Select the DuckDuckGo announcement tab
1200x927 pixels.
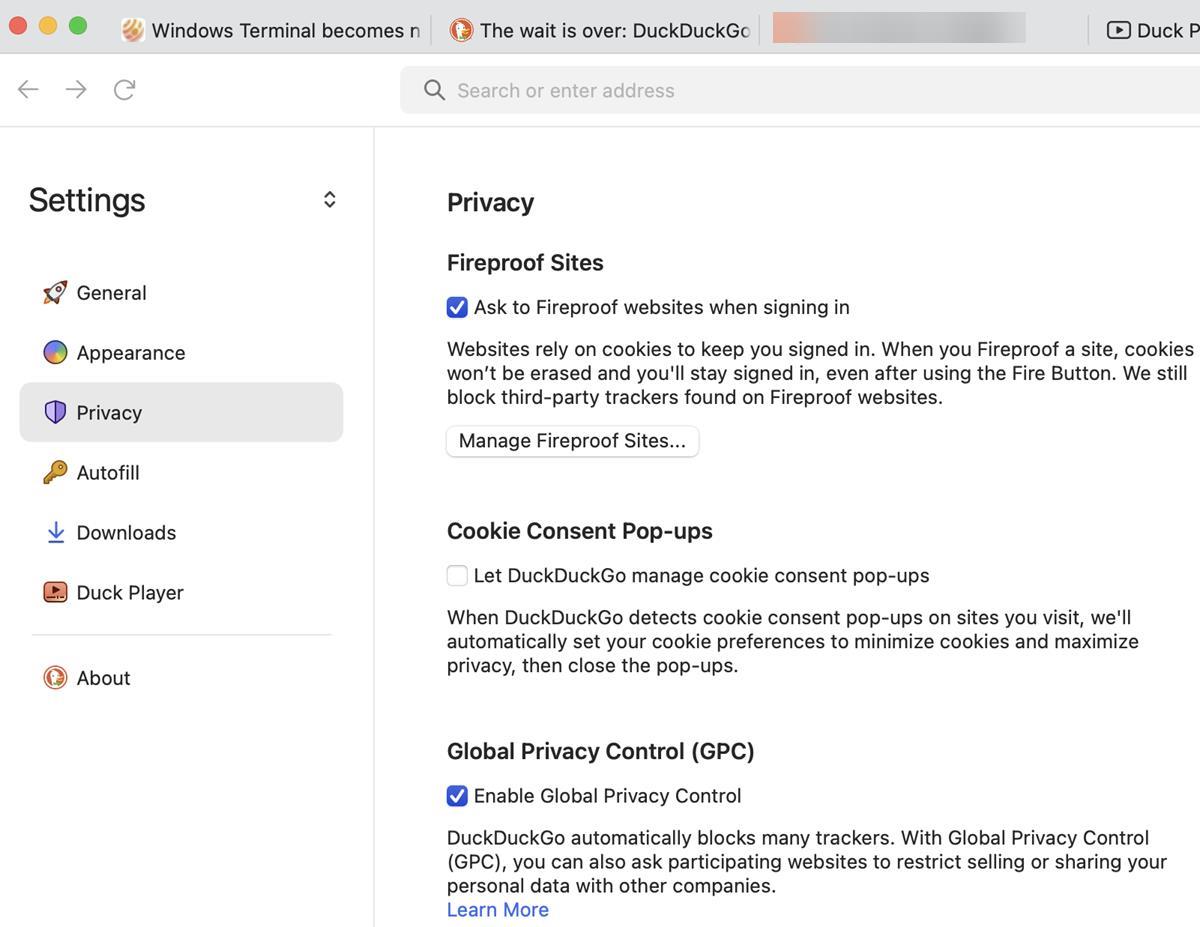600,29
